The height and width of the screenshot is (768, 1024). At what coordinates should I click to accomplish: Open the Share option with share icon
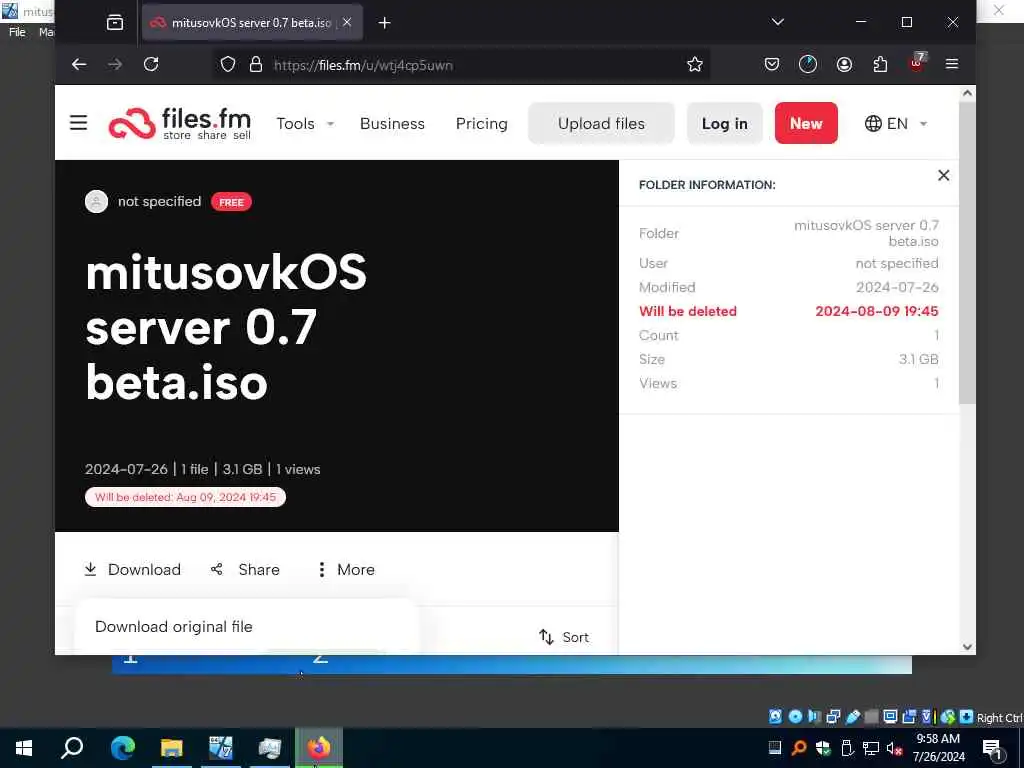coord(246,569)
